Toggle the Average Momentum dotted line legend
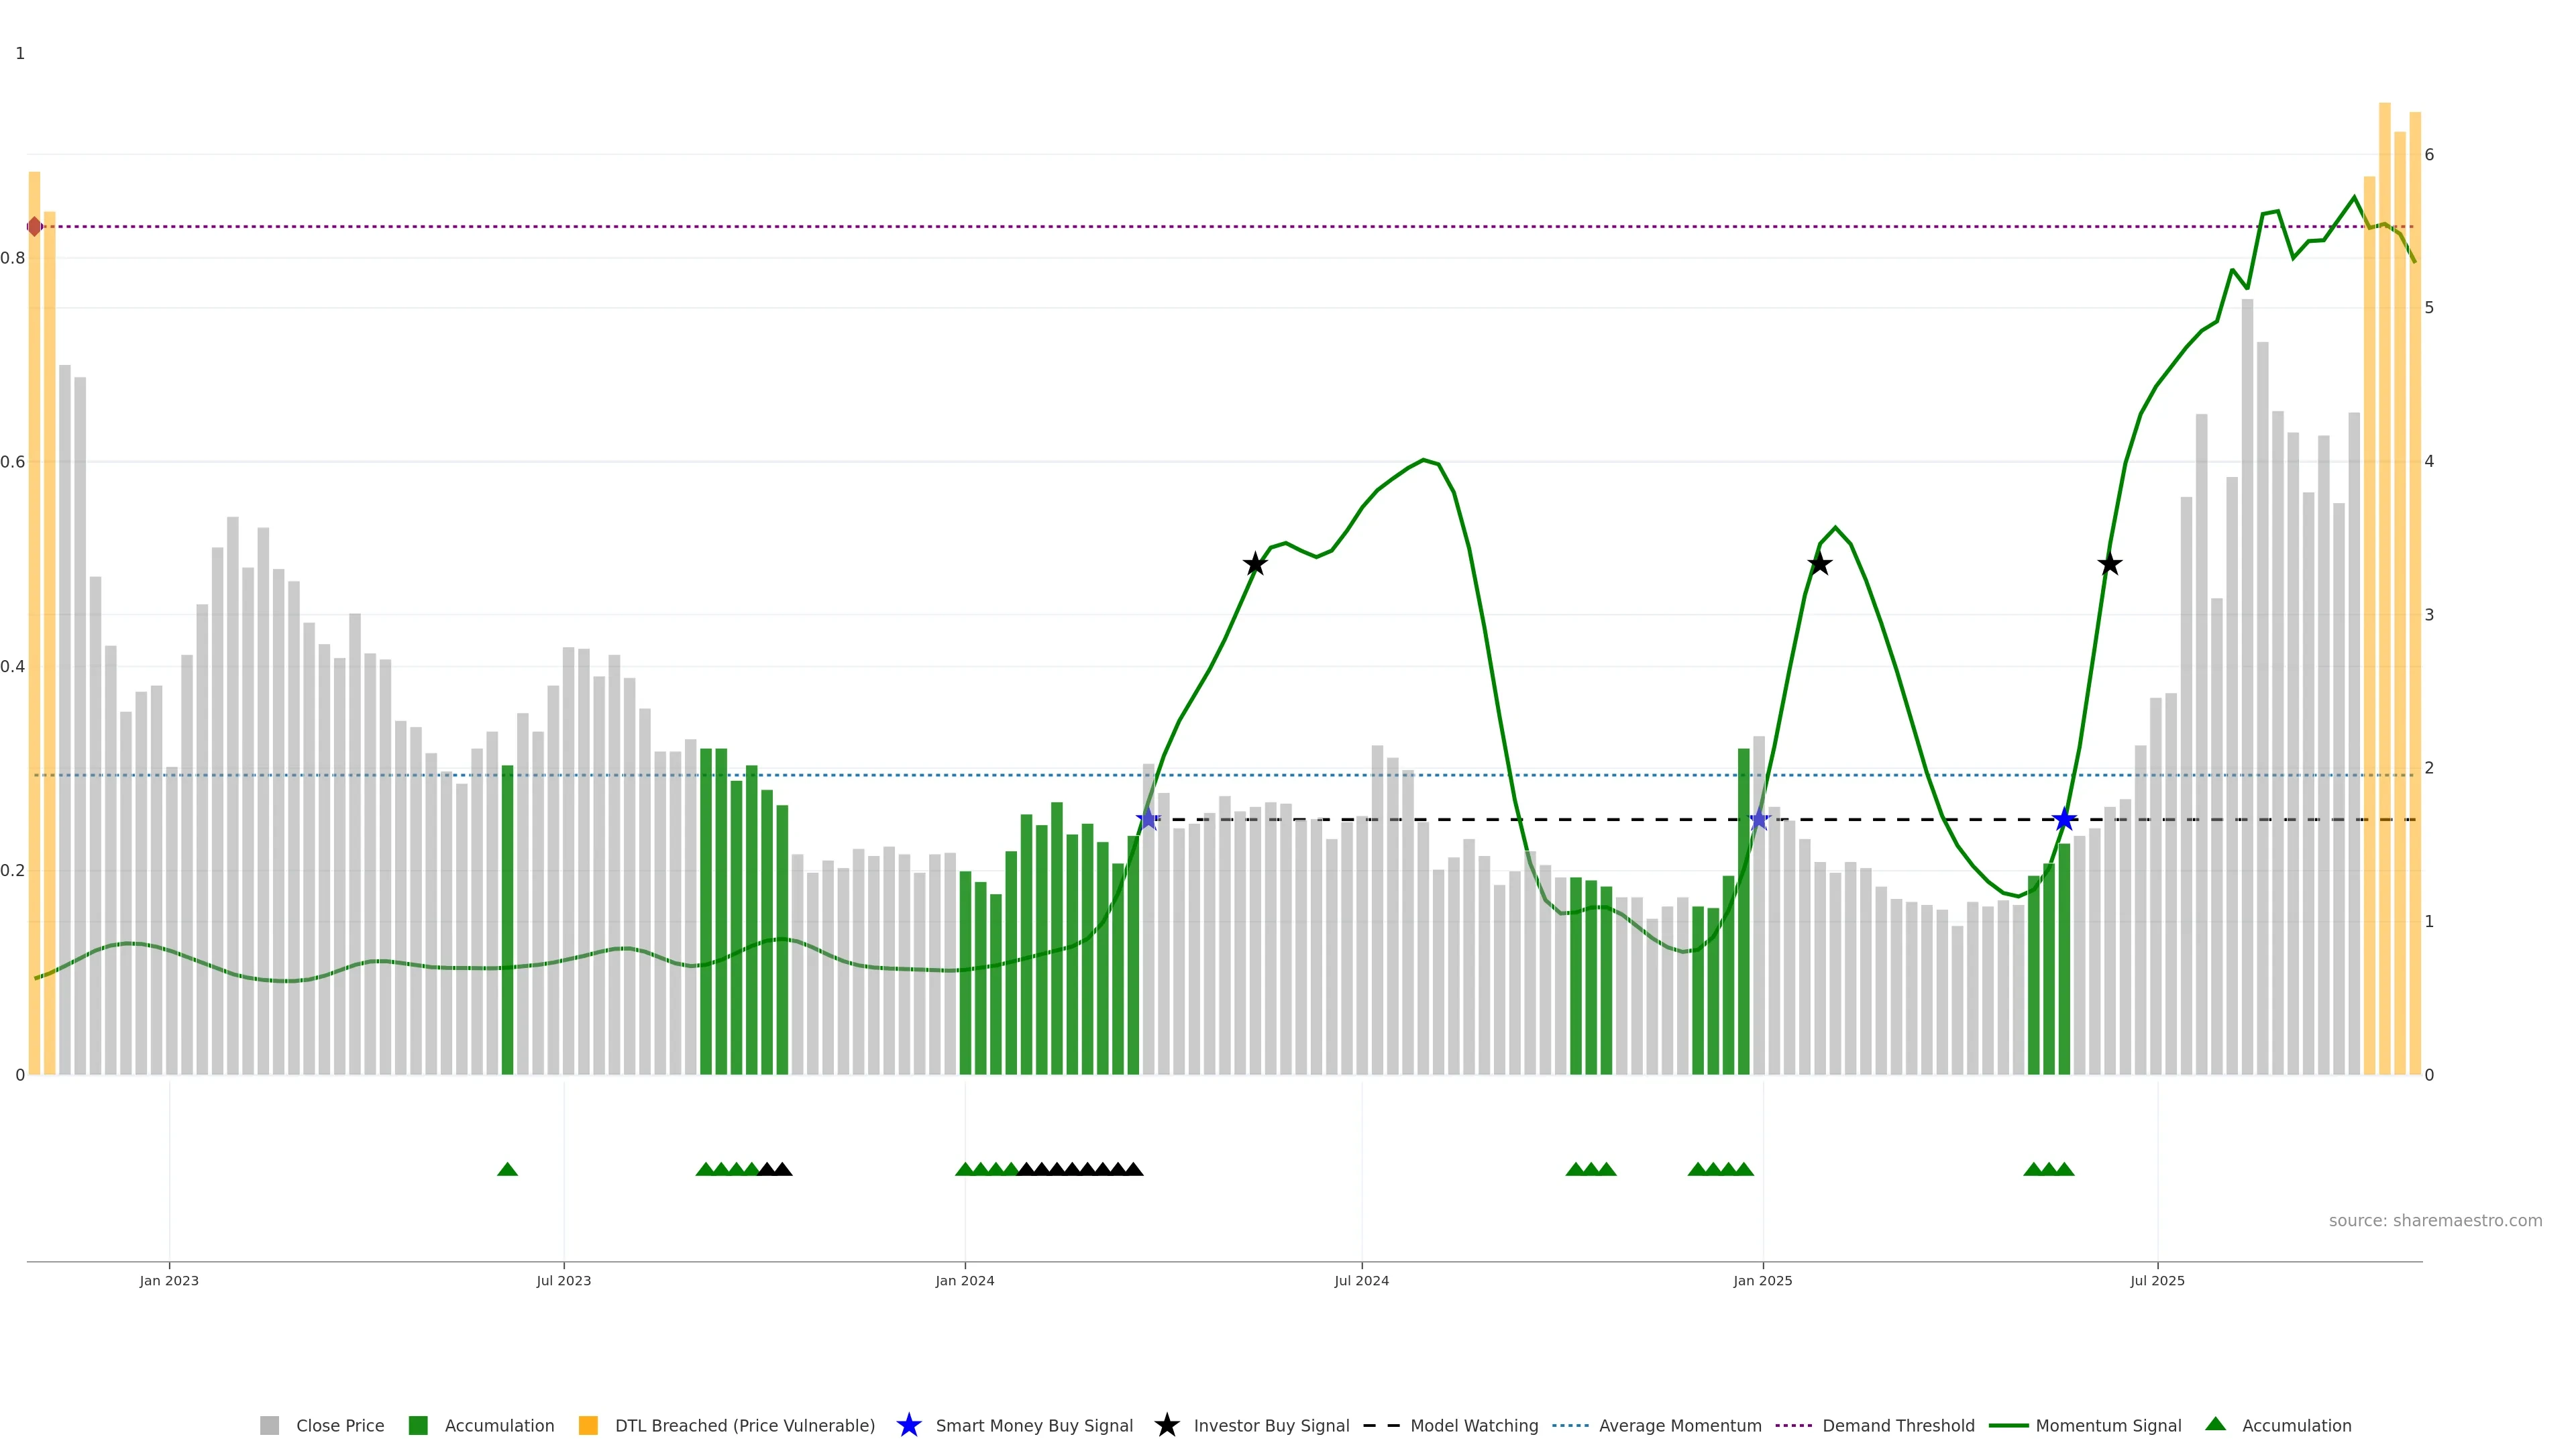Image resolution: width=2576 pixels, height=1449 pixels. click(x=1570, y=1426)
